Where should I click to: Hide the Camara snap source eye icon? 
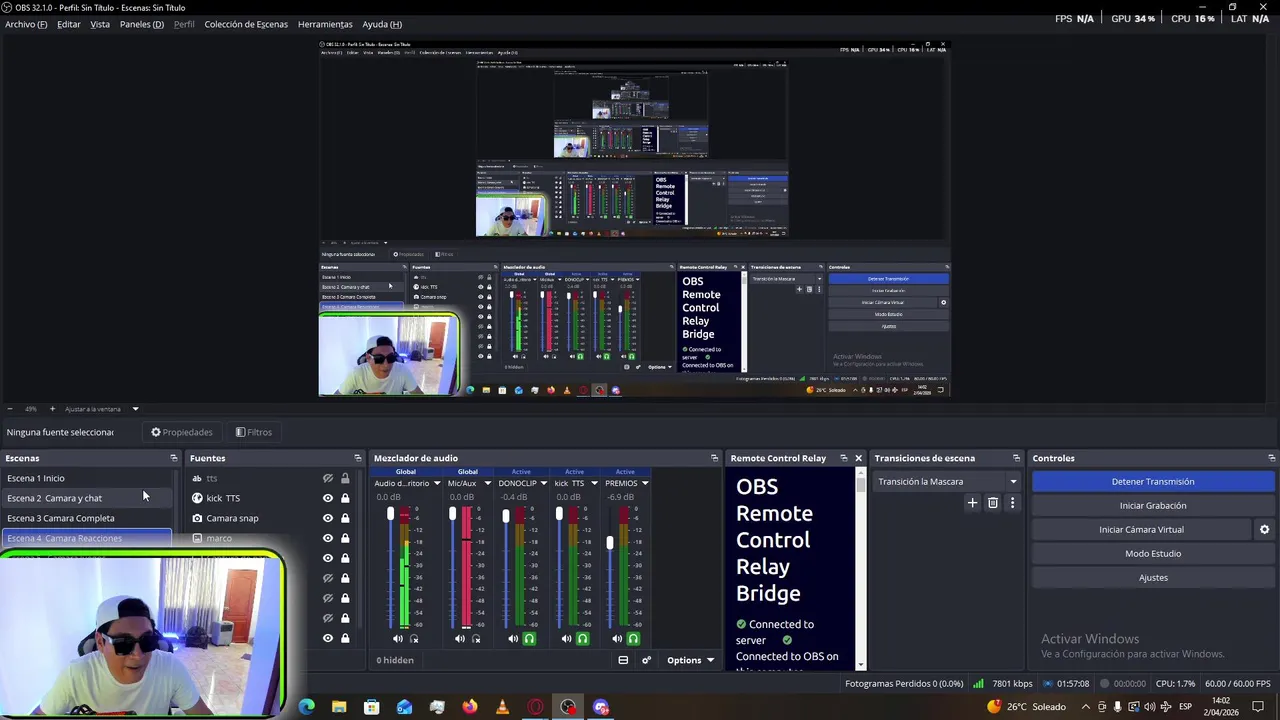(327, 518)
